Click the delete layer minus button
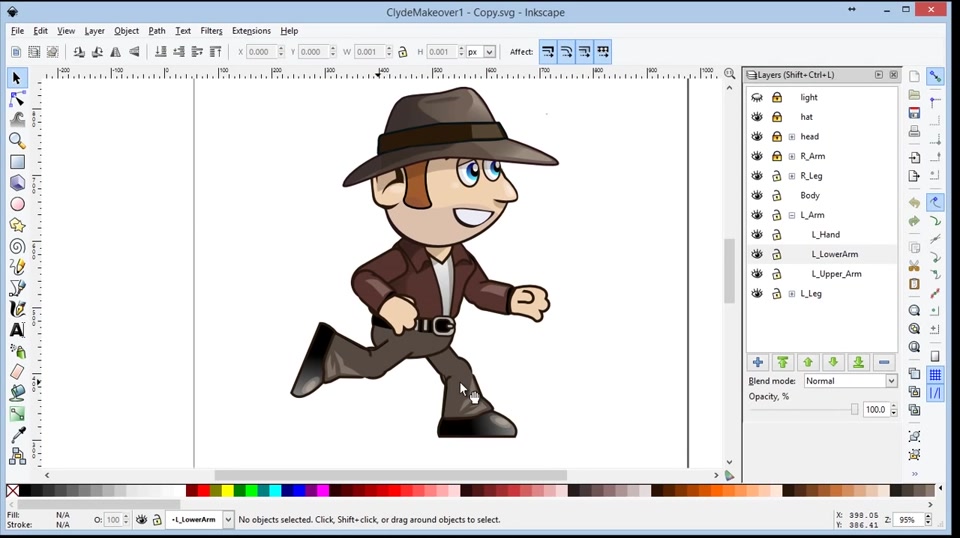 [x=883, y=363]
